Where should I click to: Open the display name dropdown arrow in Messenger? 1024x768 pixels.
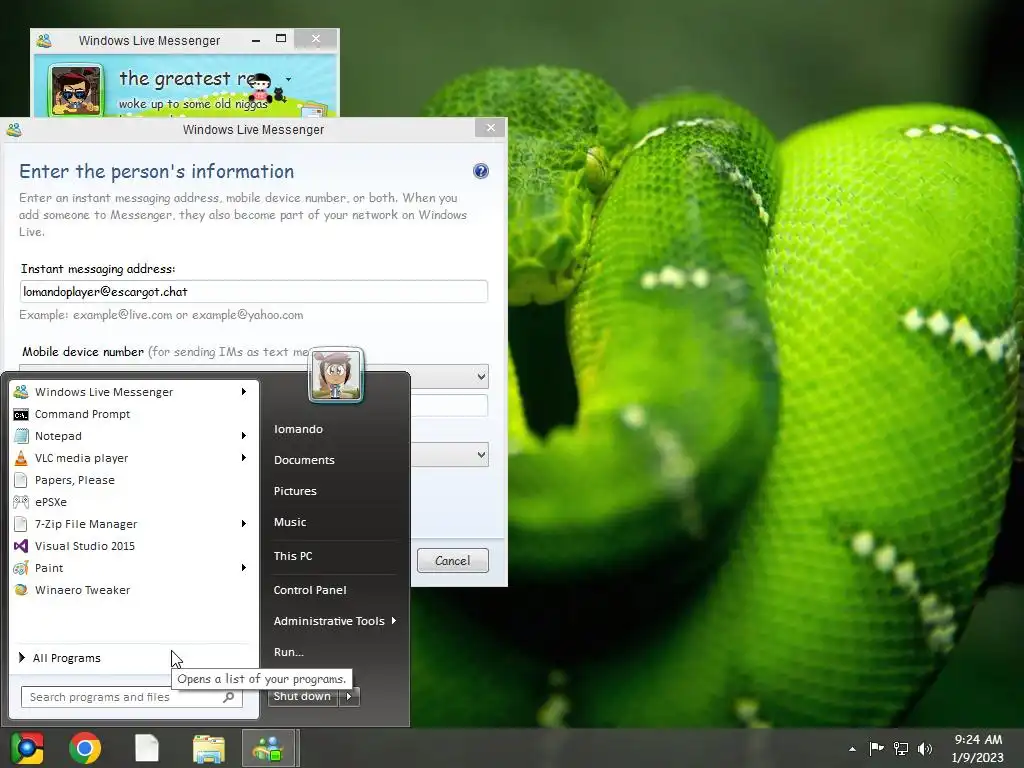pyautogui.click(x=289, y=80)
